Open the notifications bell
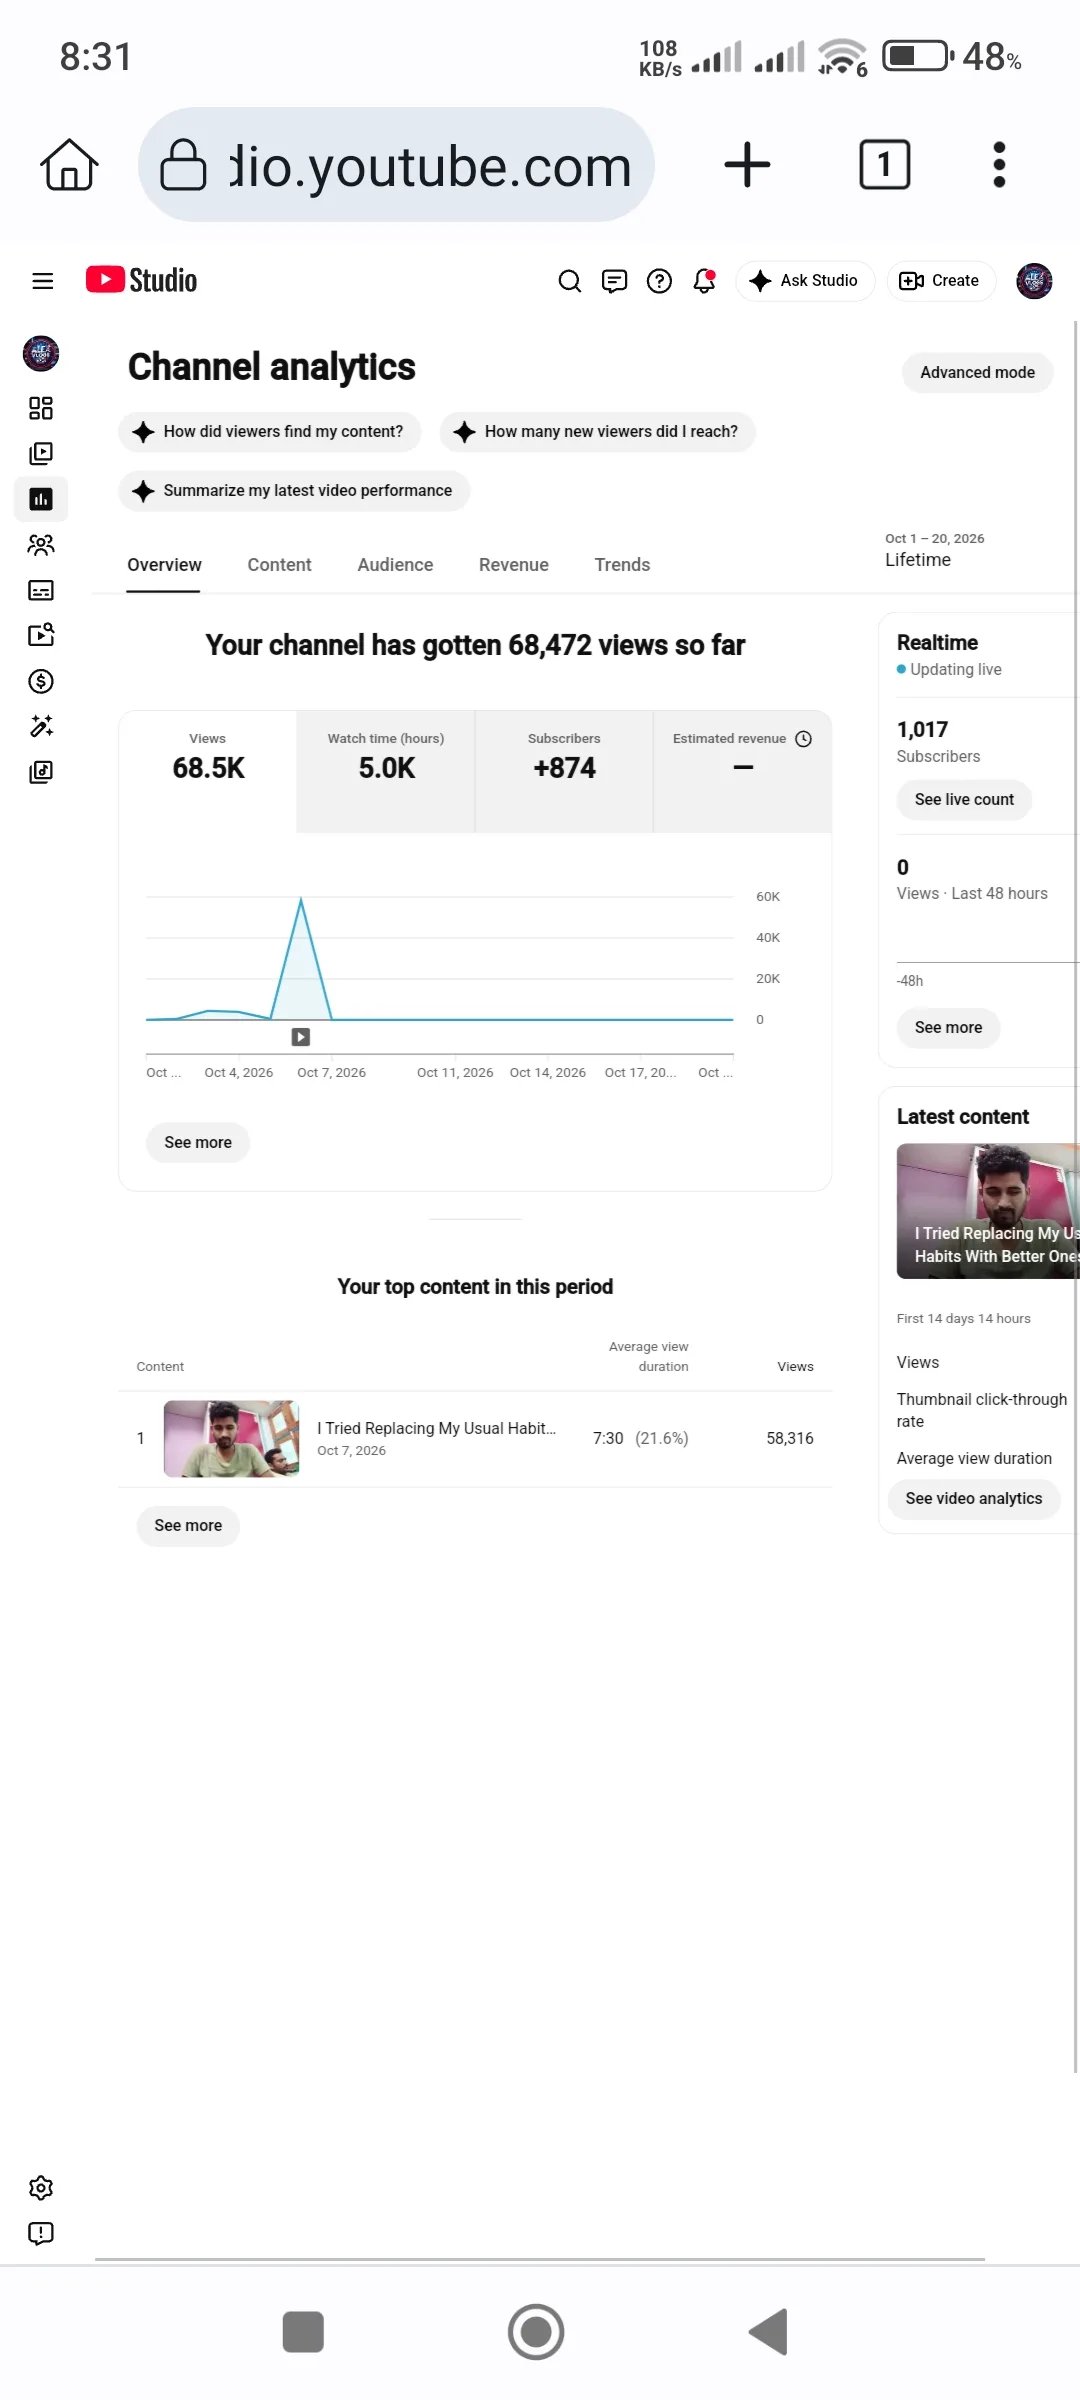 pyautogui.click(x=704, y=281)
